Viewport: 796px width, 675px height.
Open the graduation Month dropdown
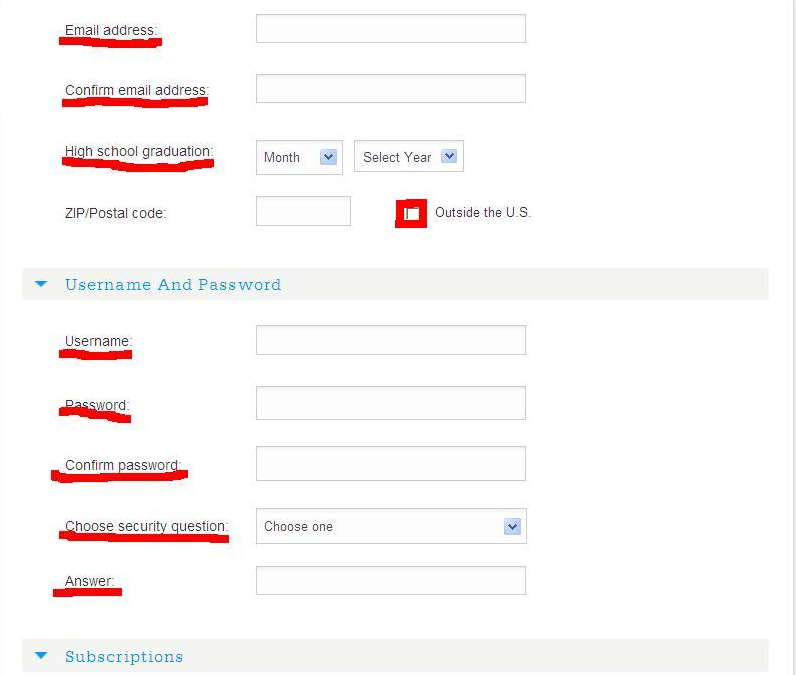[299, 157]
